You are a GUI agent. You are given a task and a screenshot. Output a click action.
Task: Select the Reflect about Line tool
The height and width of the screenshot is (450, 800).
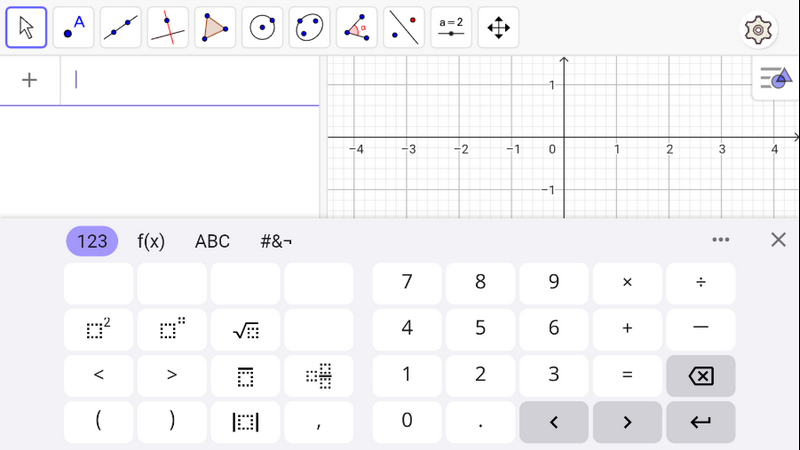coord(404,28)
